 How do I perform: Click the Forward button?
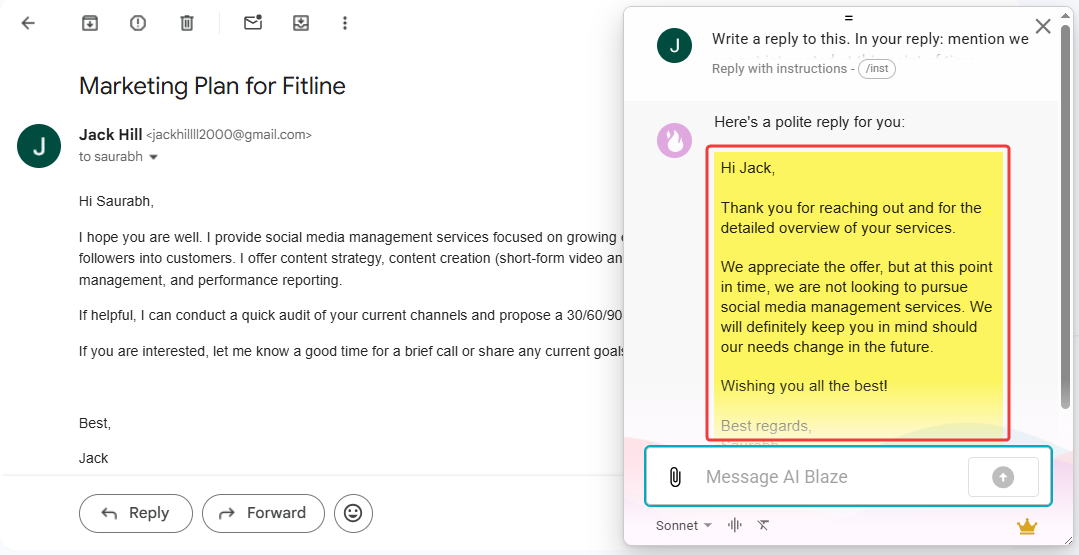pos(263,513)
